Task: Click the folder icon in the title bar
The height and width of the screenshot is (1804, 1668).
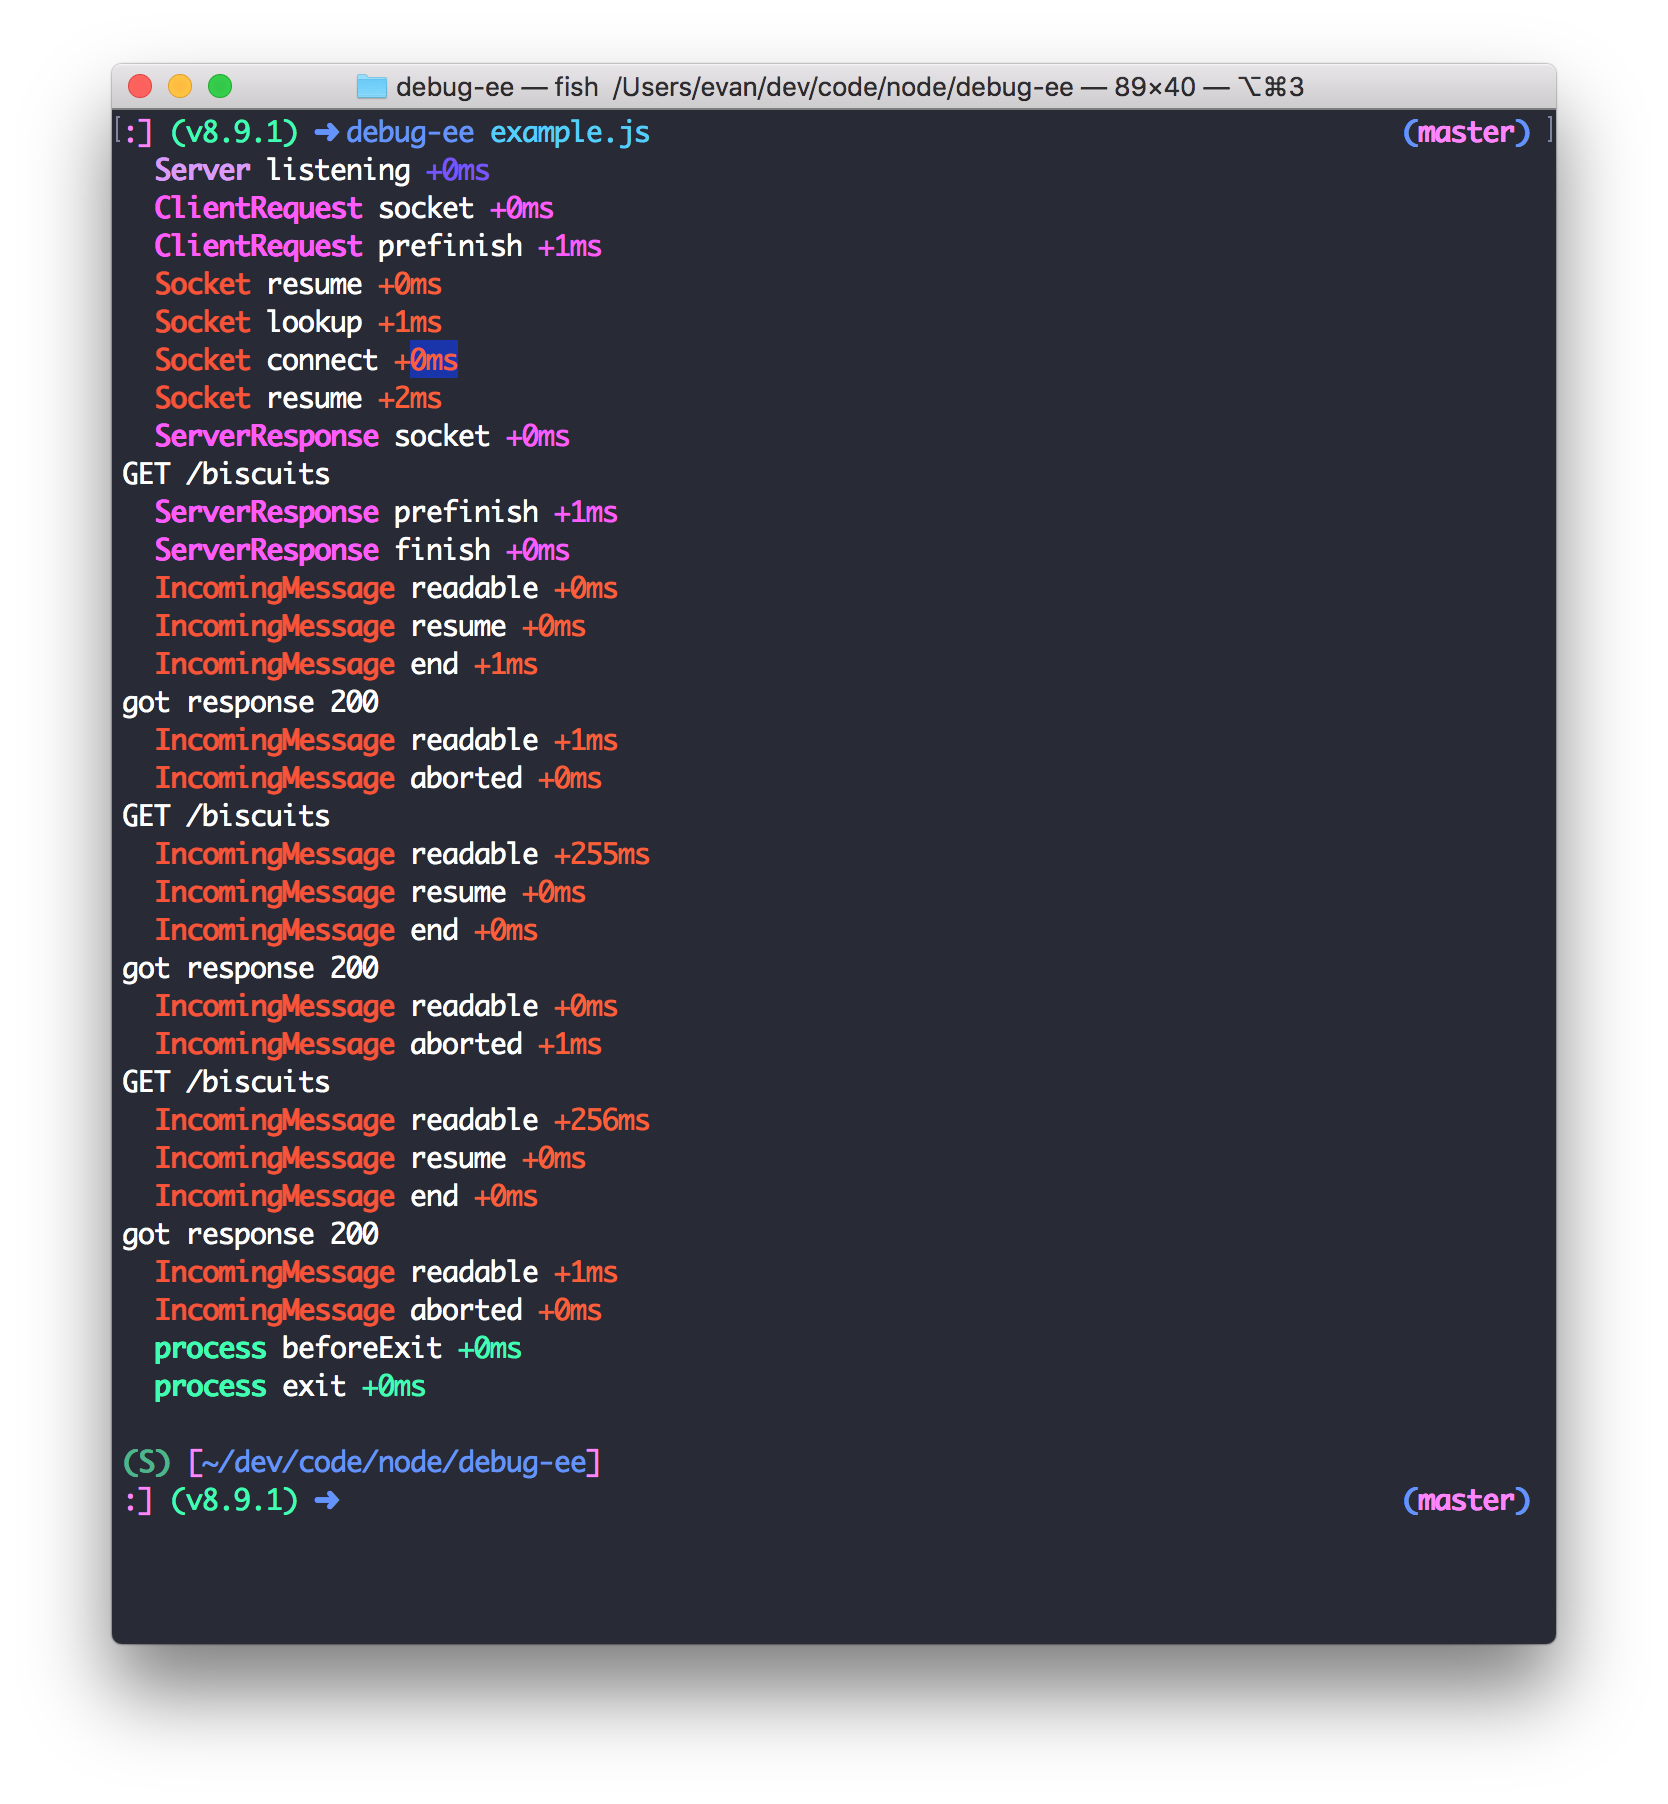Action: point(371,87)
